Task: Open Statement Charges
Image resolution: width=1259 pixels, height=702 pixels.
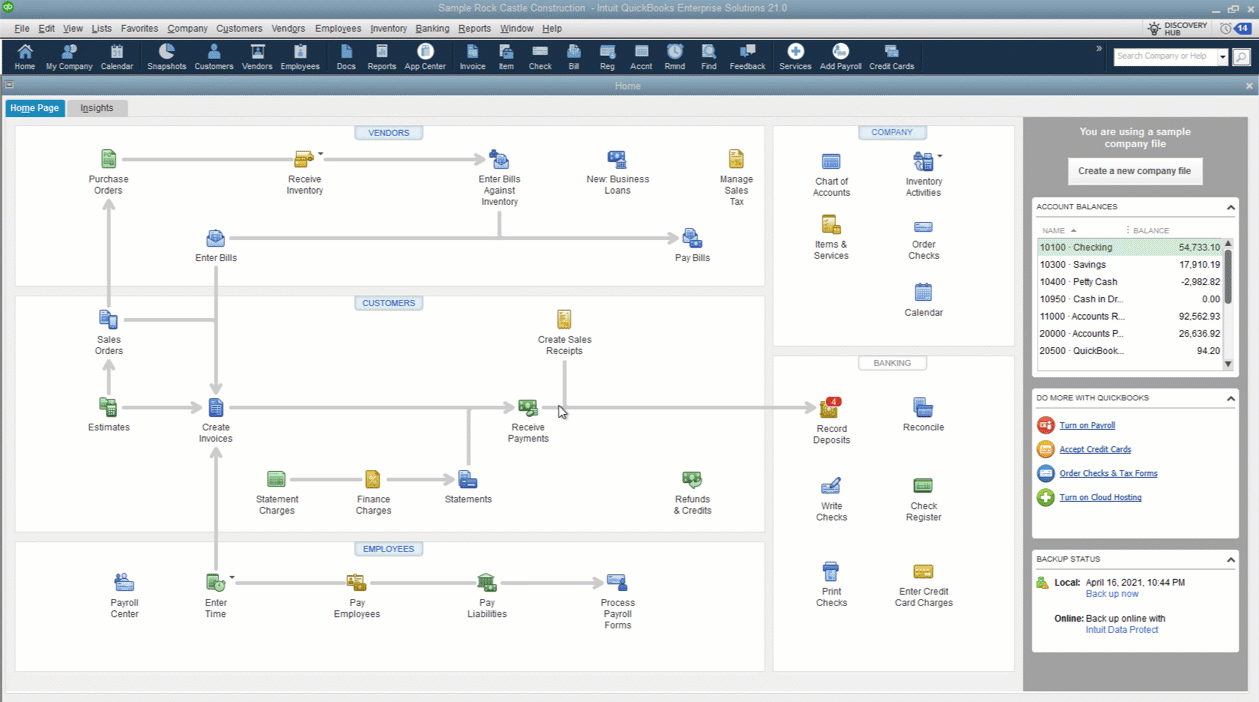Action: coord(276,479)
